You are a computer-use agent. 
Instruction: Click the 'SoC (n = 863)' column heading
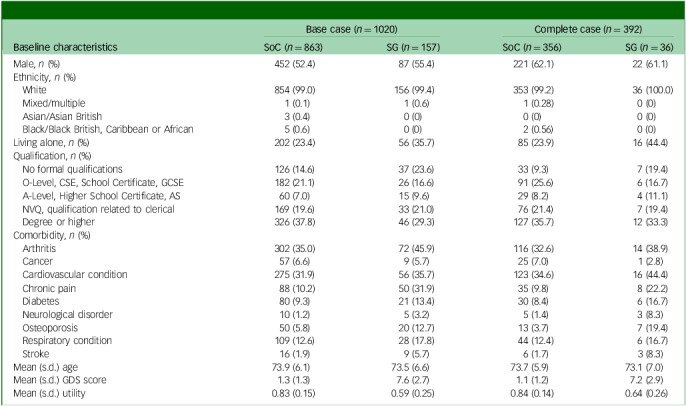point(293,47)
